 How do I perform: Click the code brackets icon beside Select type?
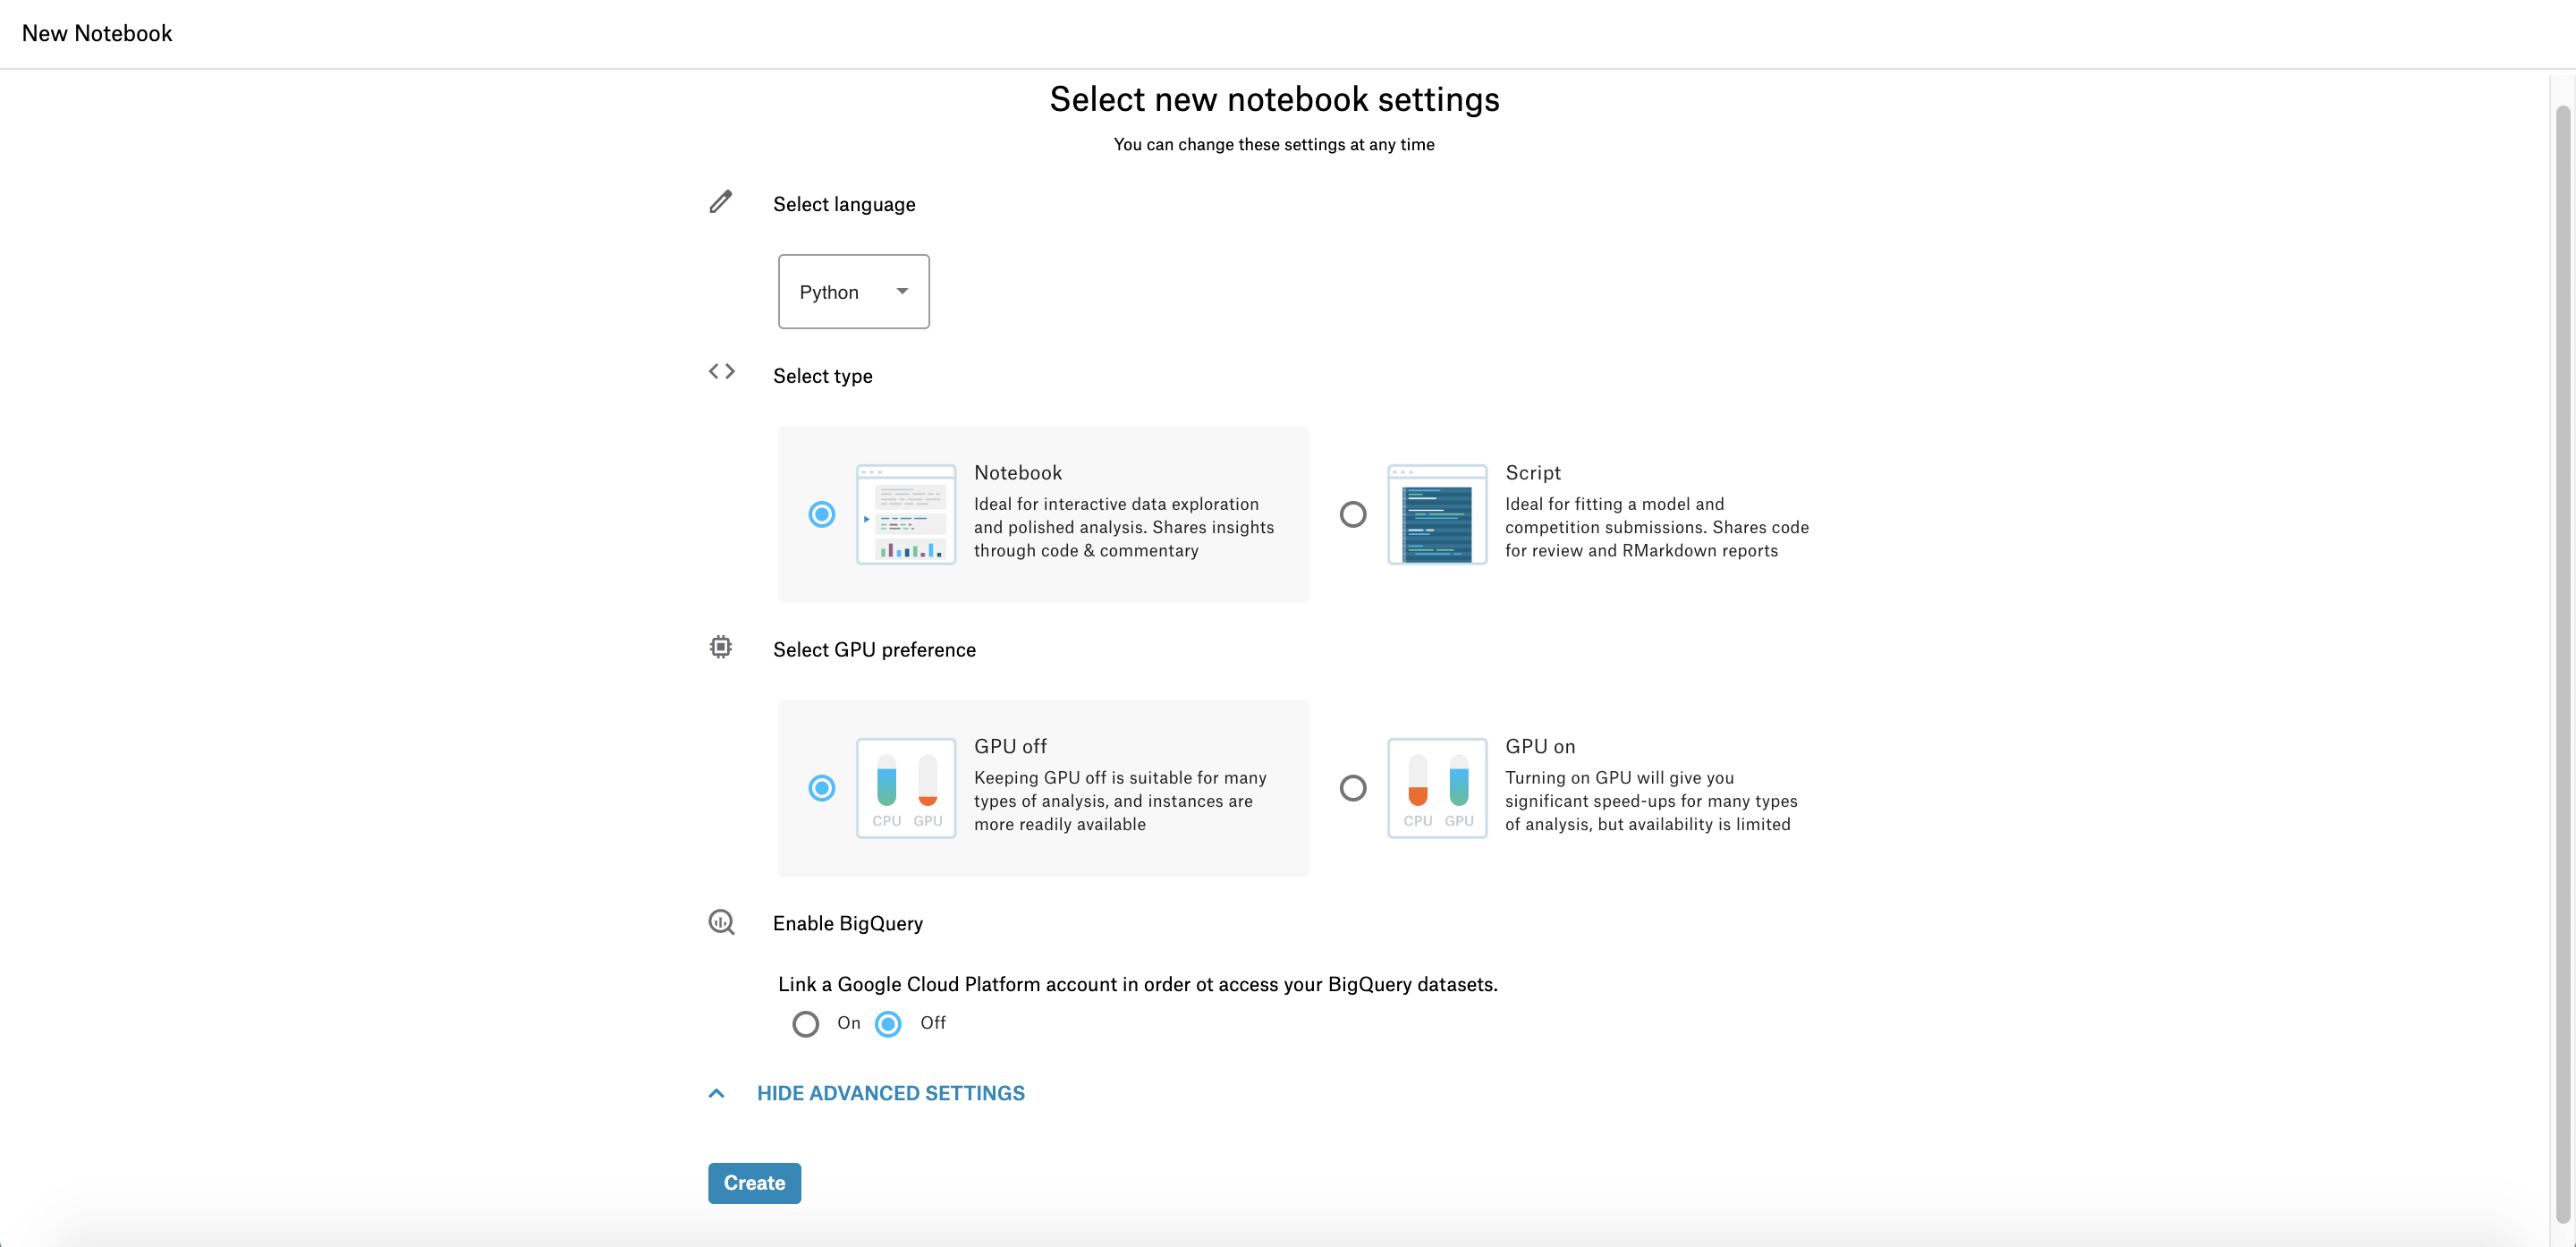point(721,372)
